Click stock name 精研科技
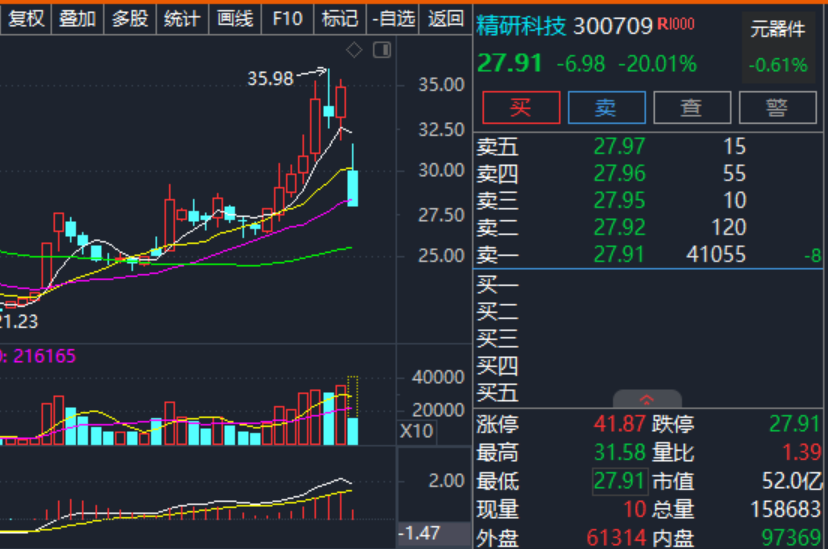828x549 pixels. click(x=521, y=25)
